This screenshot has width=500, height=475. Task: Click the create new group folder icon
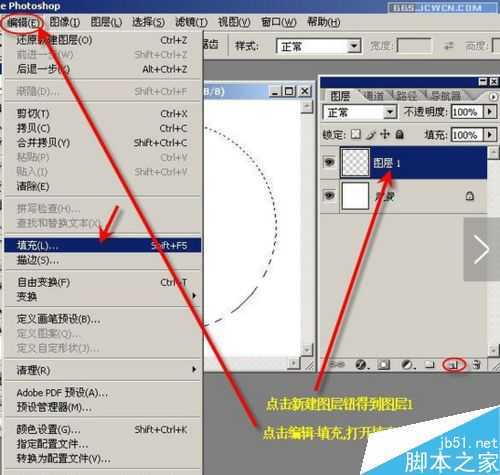tap(430, 365)
